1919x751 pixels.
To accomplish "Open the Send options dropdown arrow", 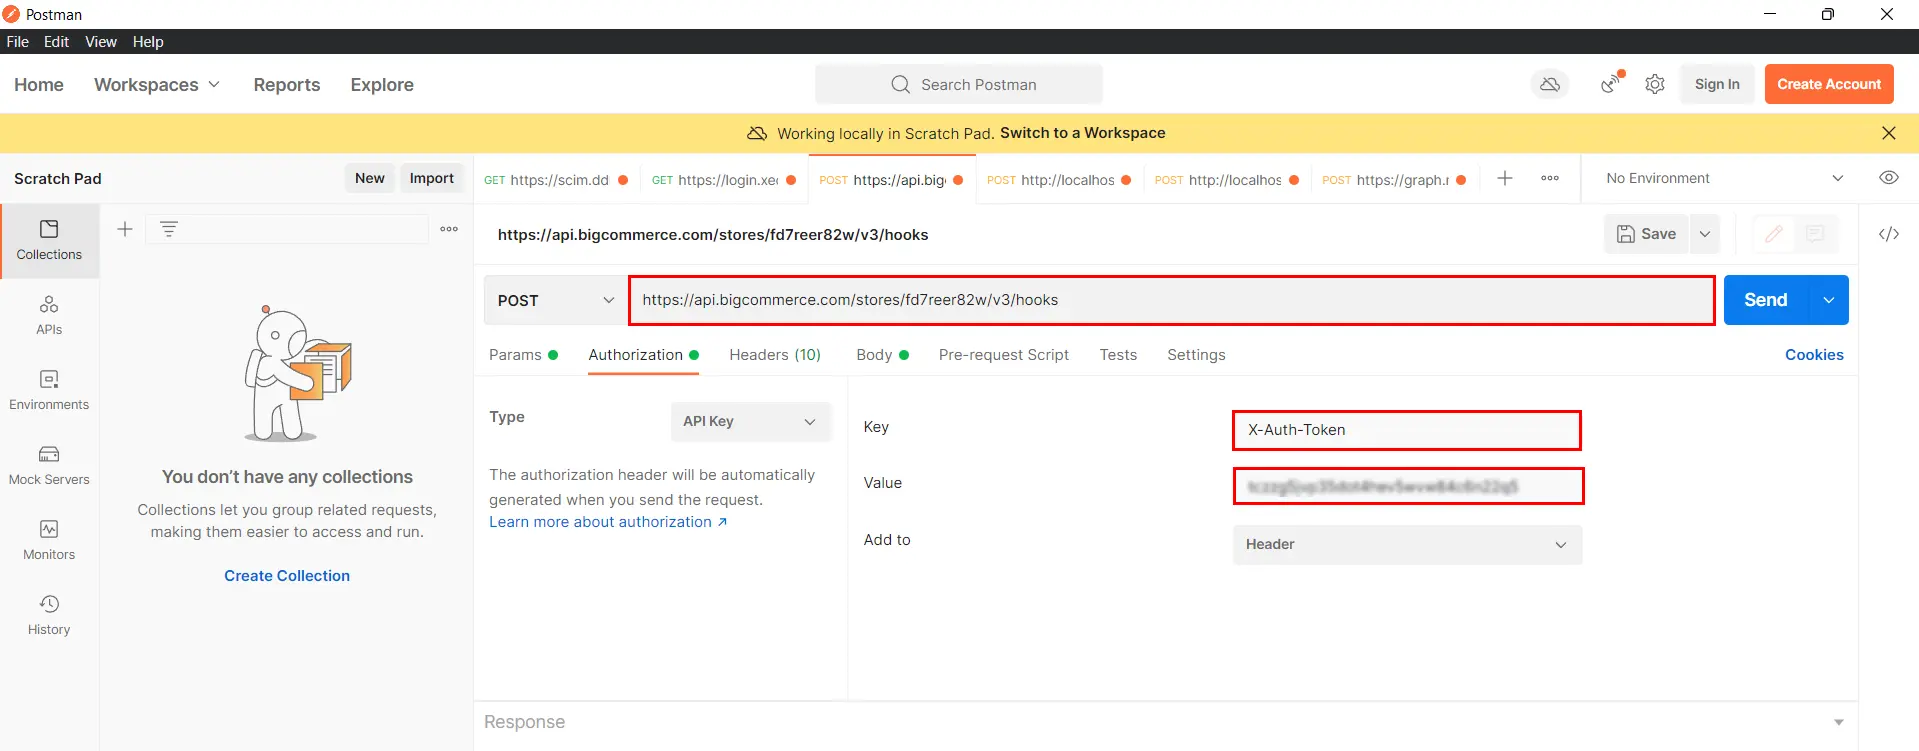I will pyautogui.click(x=1829, y=300).
